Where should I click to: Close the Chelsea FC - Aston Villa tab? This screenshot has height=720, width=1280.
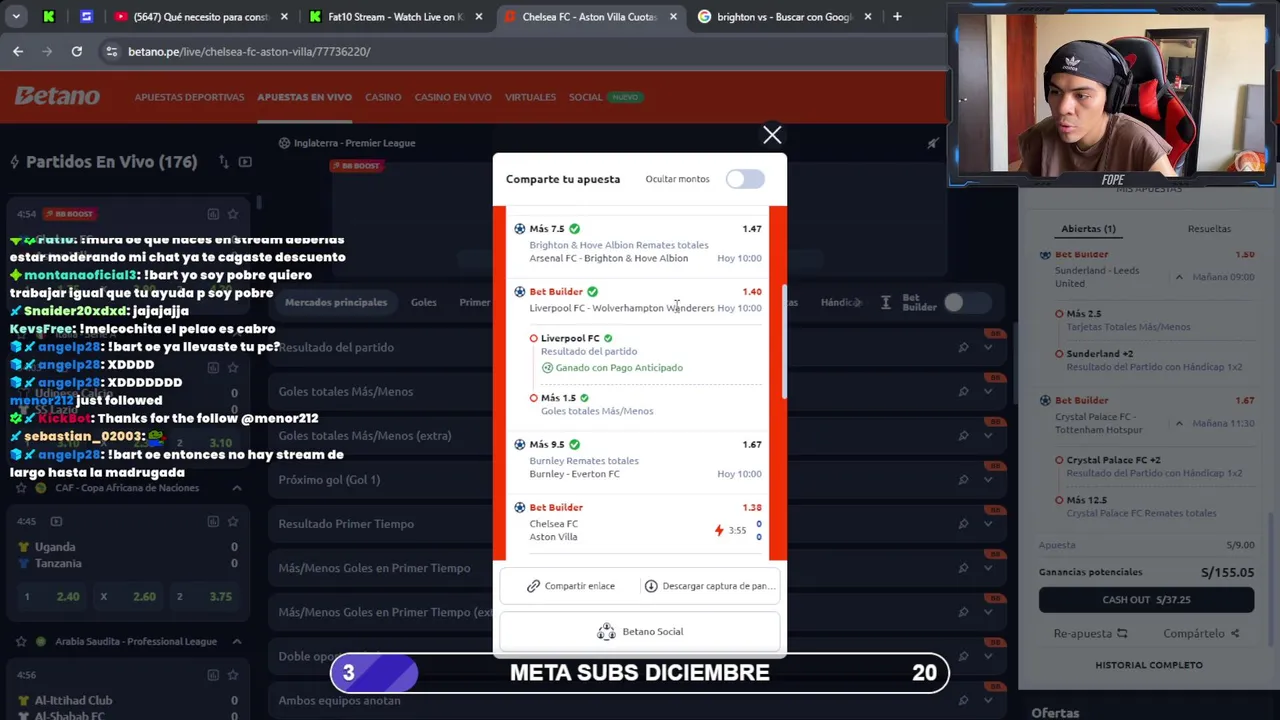(x=673, y=17)
